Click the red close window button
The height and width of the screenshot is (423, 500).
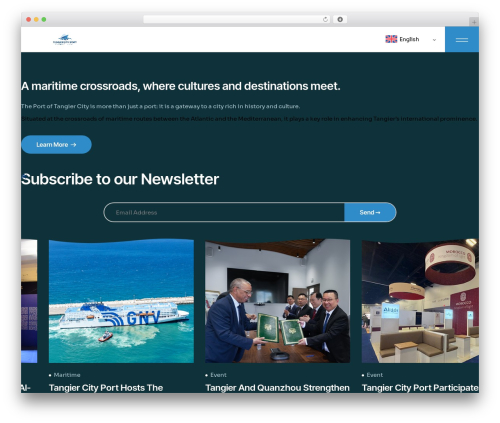click(29, 19)
